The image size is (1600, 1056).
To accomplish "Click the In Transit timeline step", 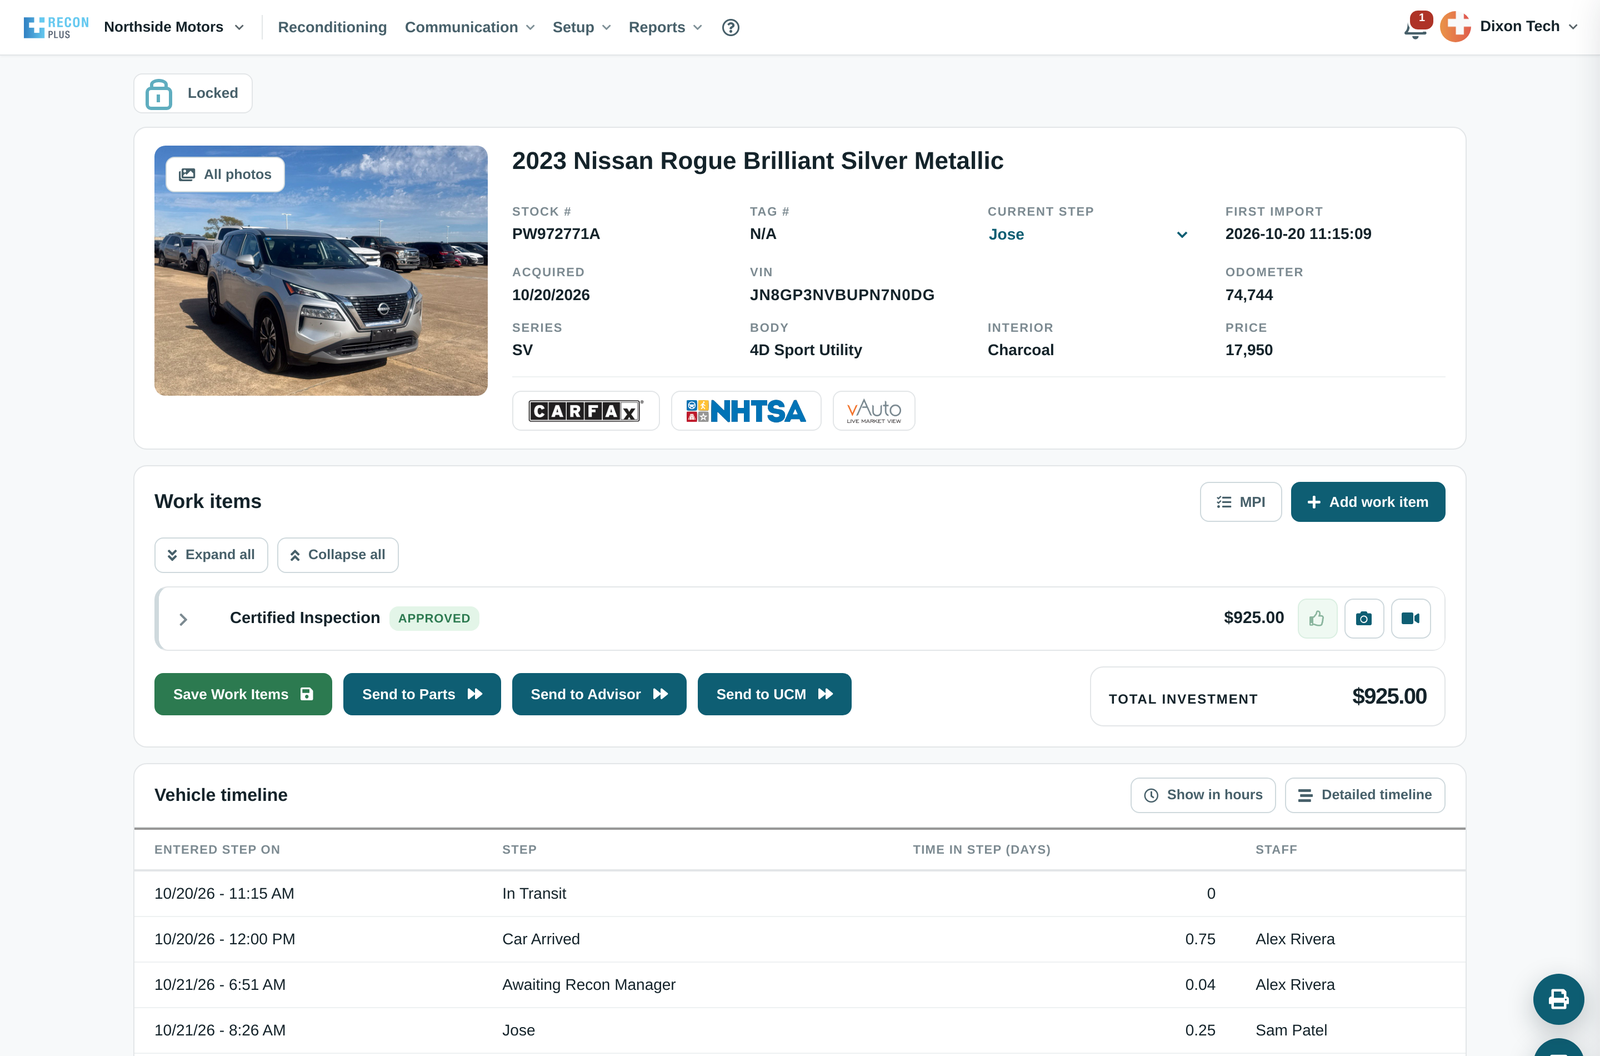I will tap(534, 894).
